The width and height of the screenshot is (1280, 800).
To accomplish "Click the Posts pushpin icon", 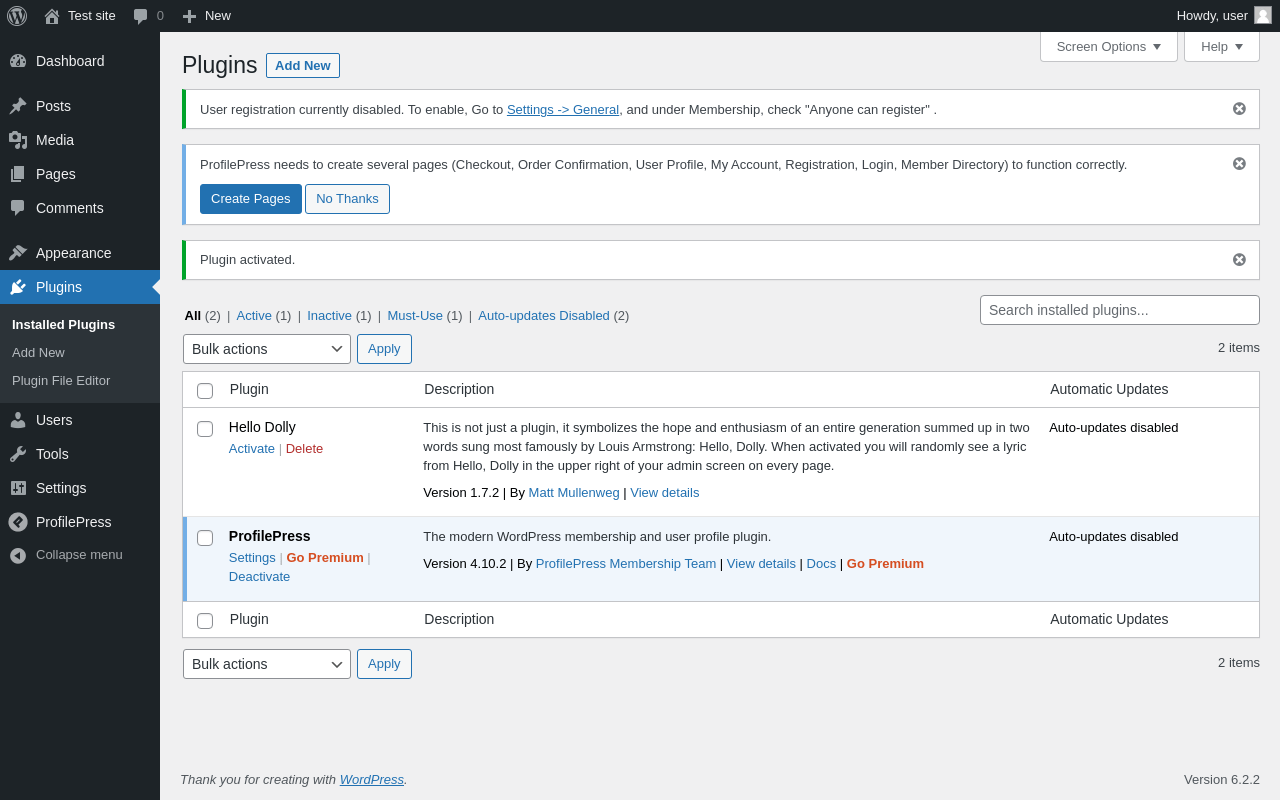I will coord(18,106).
